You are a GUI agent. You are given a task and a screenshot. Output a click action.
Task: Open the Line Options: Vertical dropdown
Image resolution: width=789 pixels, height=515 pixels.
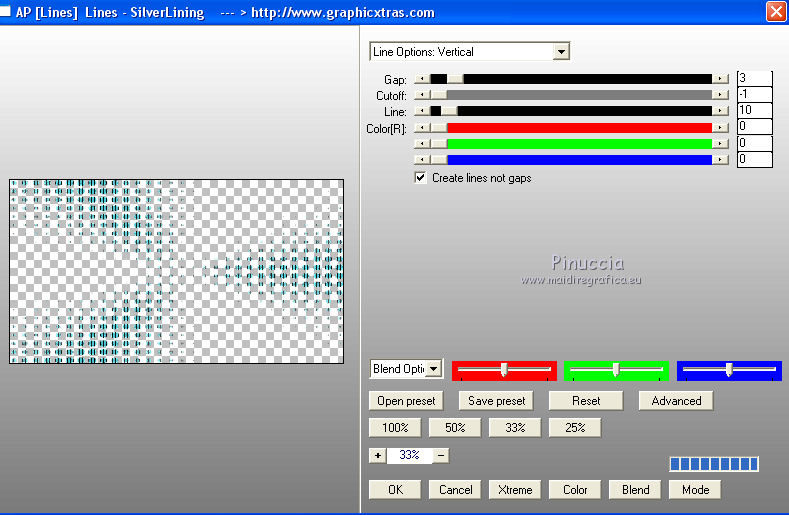click(x=561, y=51)
